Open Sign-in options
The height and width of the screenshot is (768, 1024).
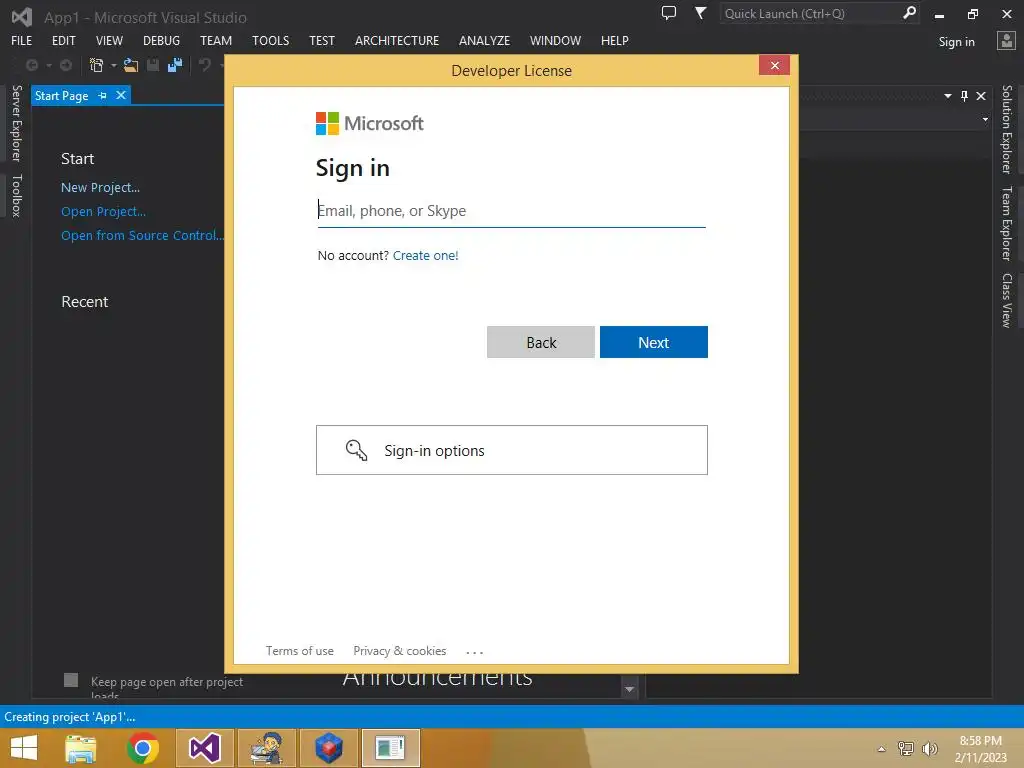click(x=512, y=451)
